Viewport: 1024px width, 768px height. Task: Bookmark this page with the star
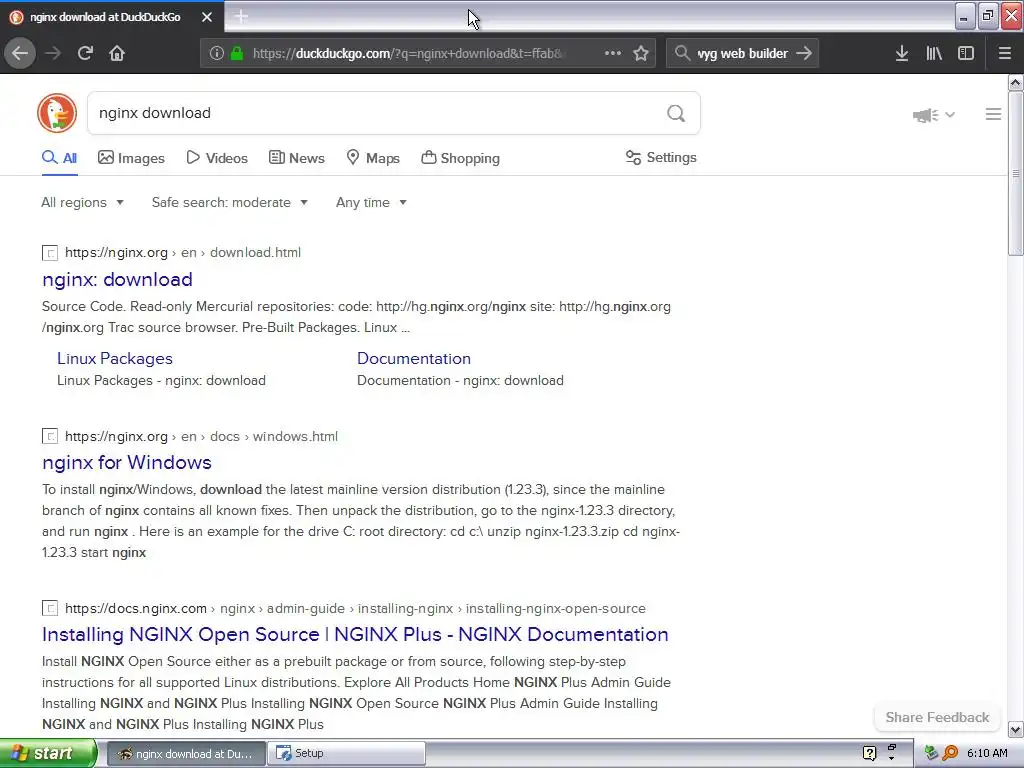641,53
